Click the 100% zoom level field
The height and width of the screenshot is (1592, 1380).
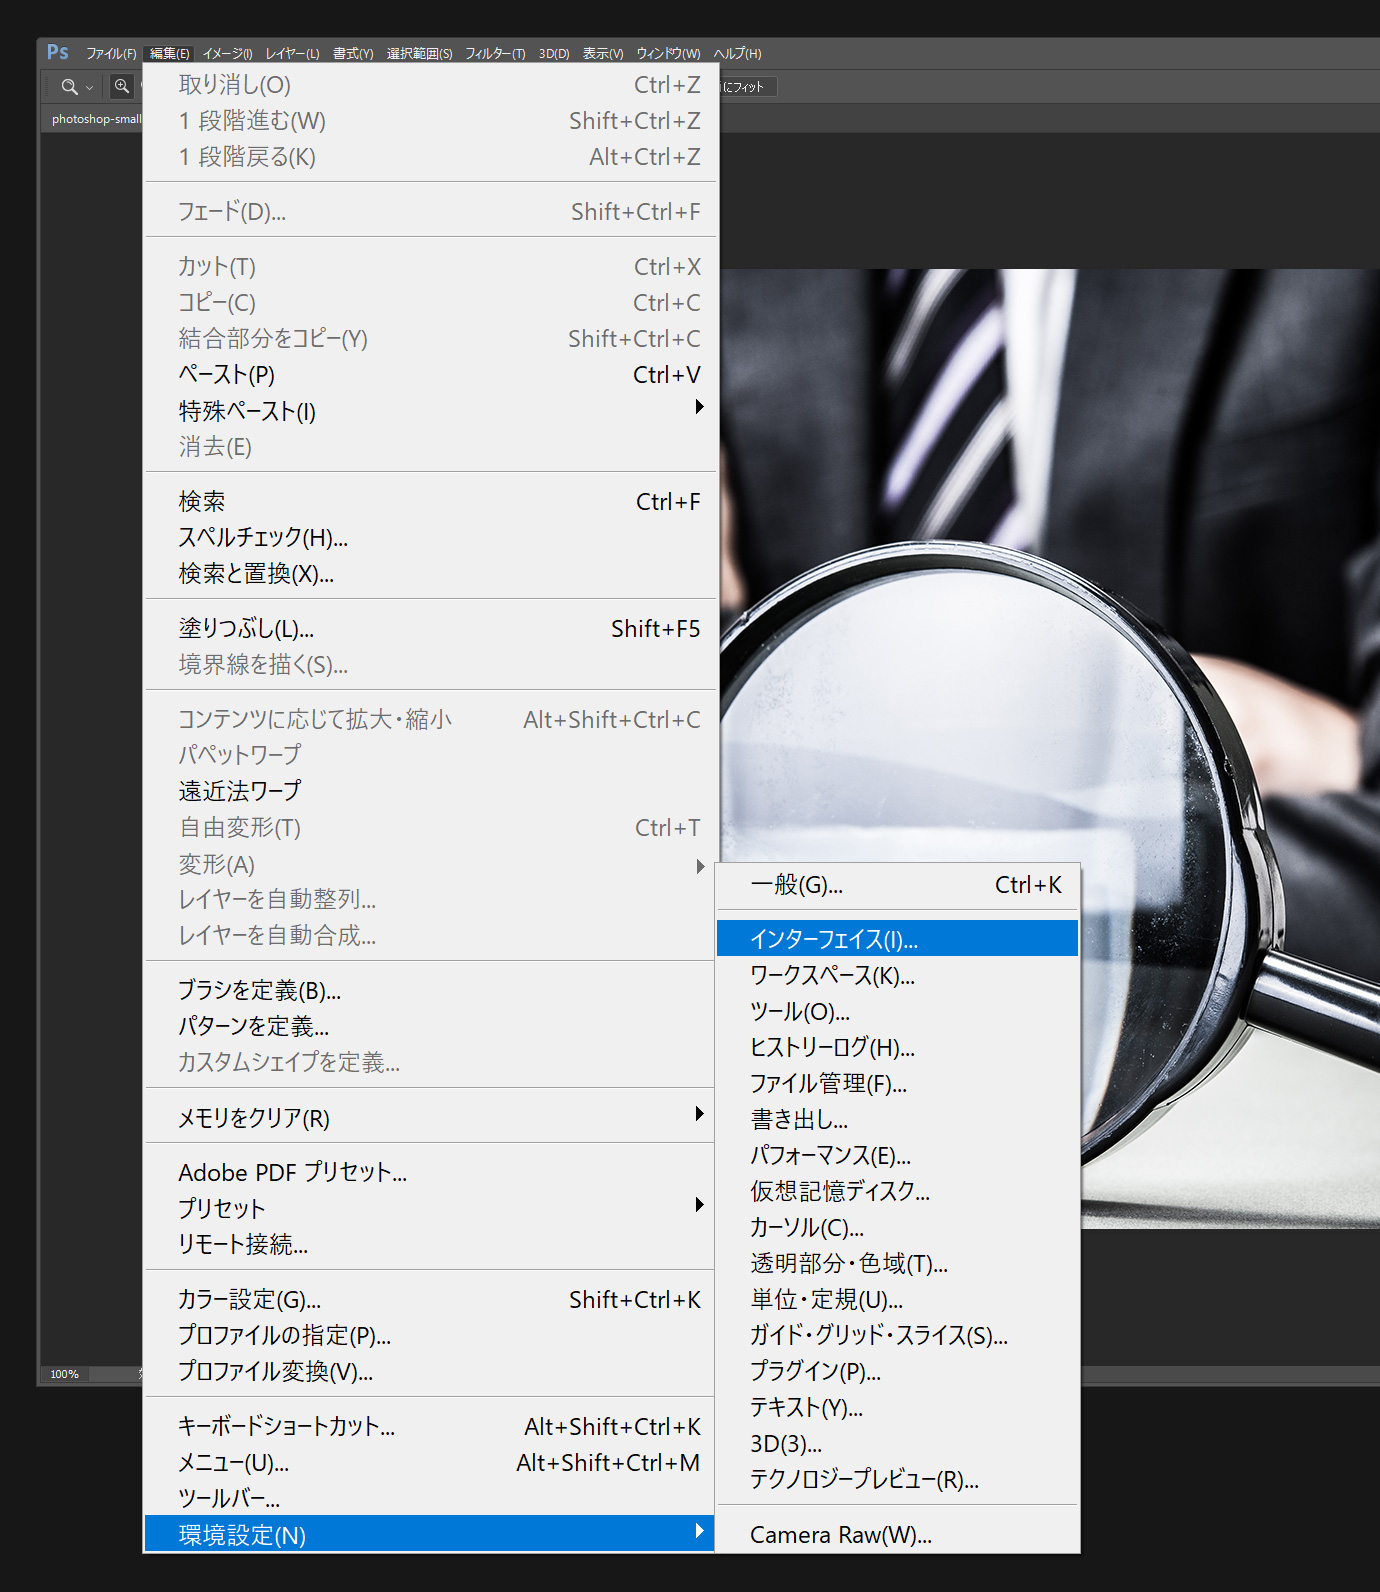(x=65, y=1374)
